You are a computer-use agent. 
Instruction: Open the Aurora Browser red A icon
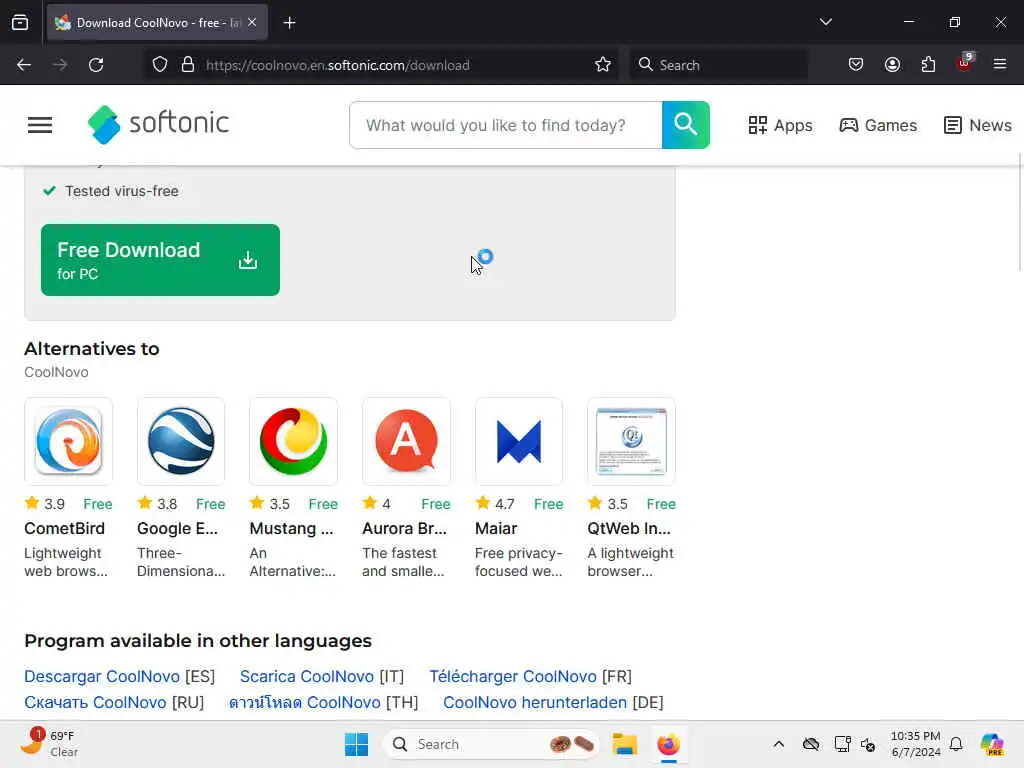point(406,441)
